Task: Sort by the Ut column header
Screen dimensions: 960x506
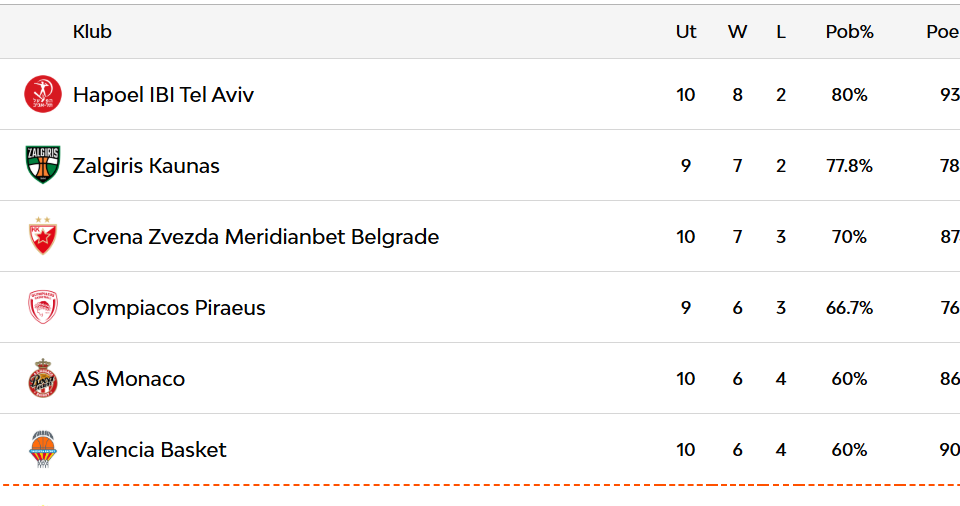Action: click(x=686, y=32)
